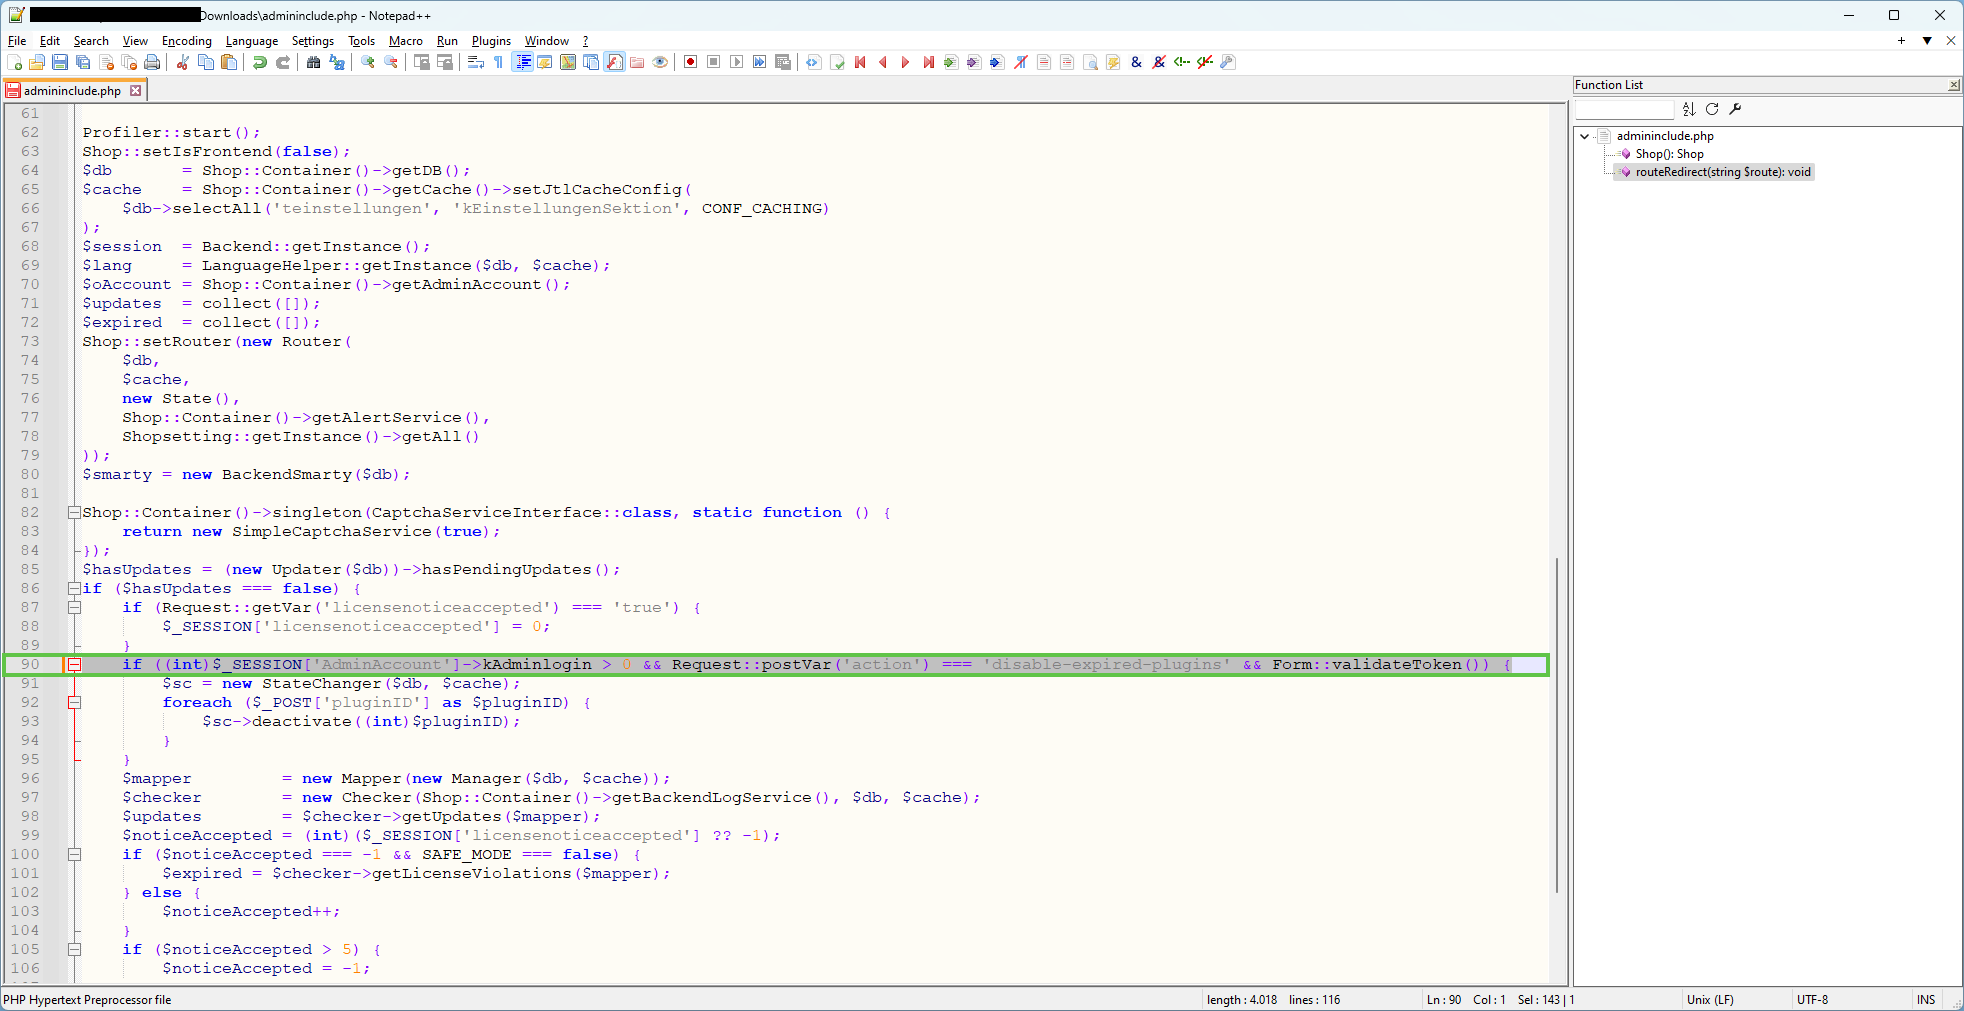This screenshot has height=1011, width=1964.
Task: Click the Cut scissors icon
Action: tap(183, 62)
